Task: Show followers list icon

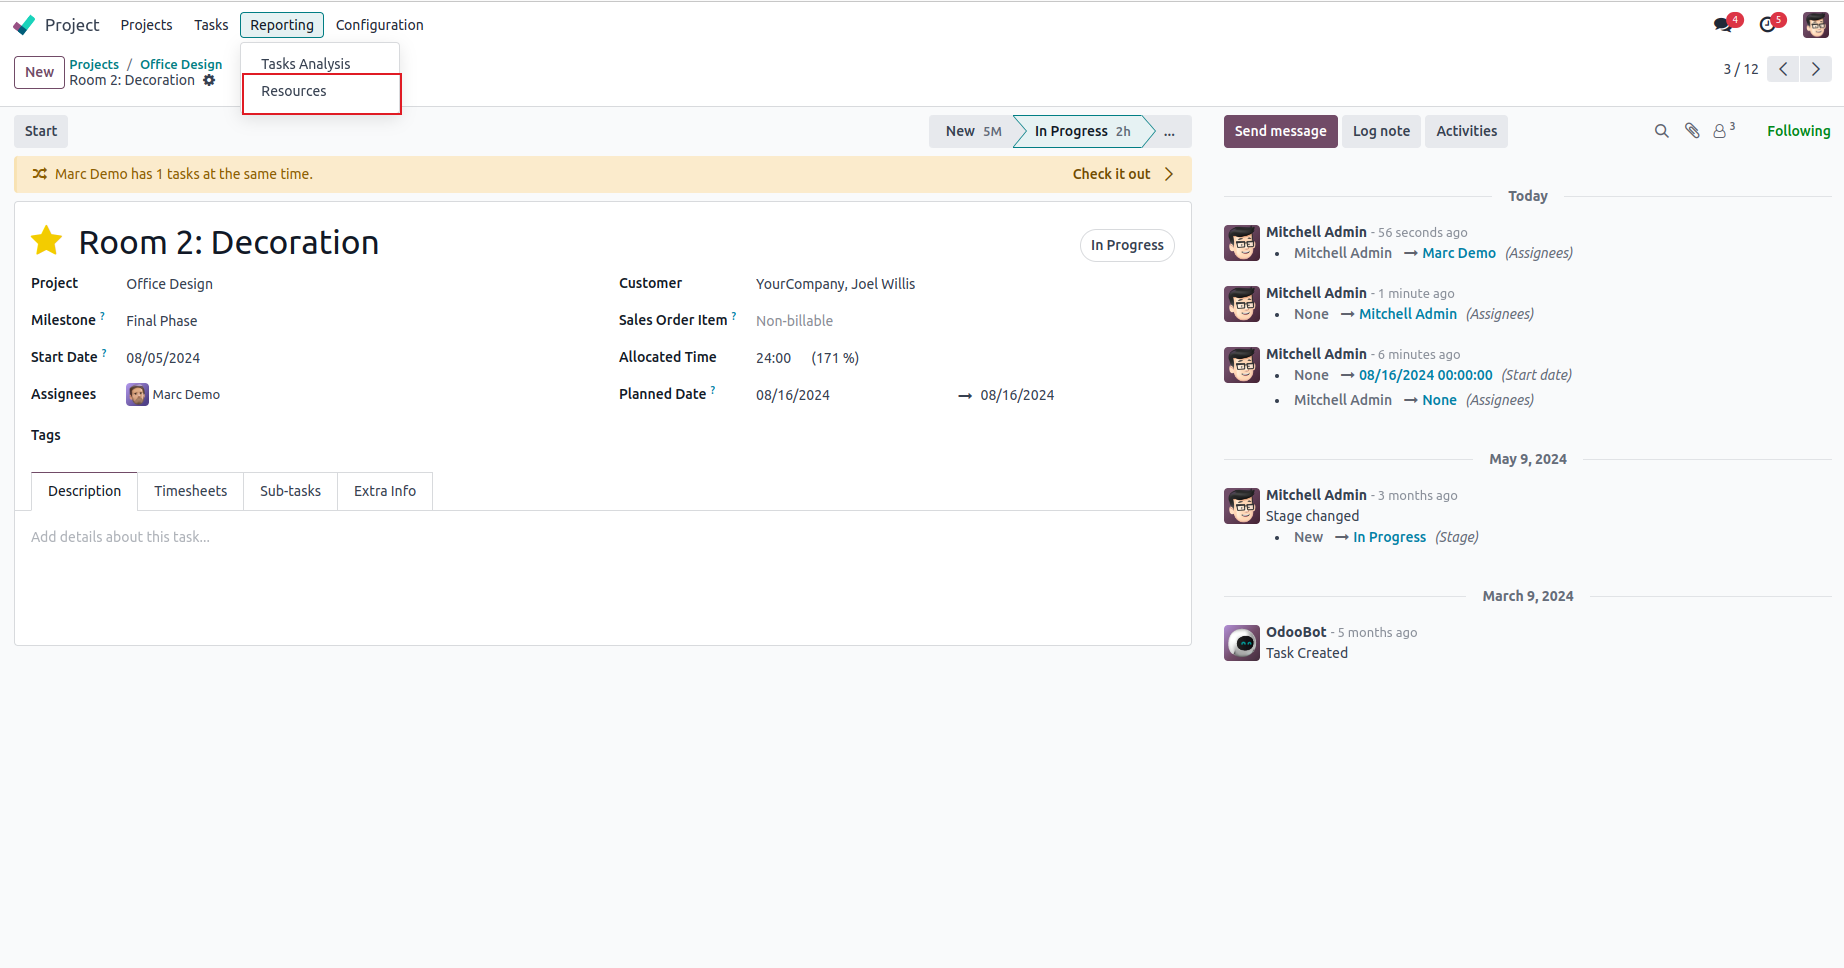Action: [x=1722, y=131]
